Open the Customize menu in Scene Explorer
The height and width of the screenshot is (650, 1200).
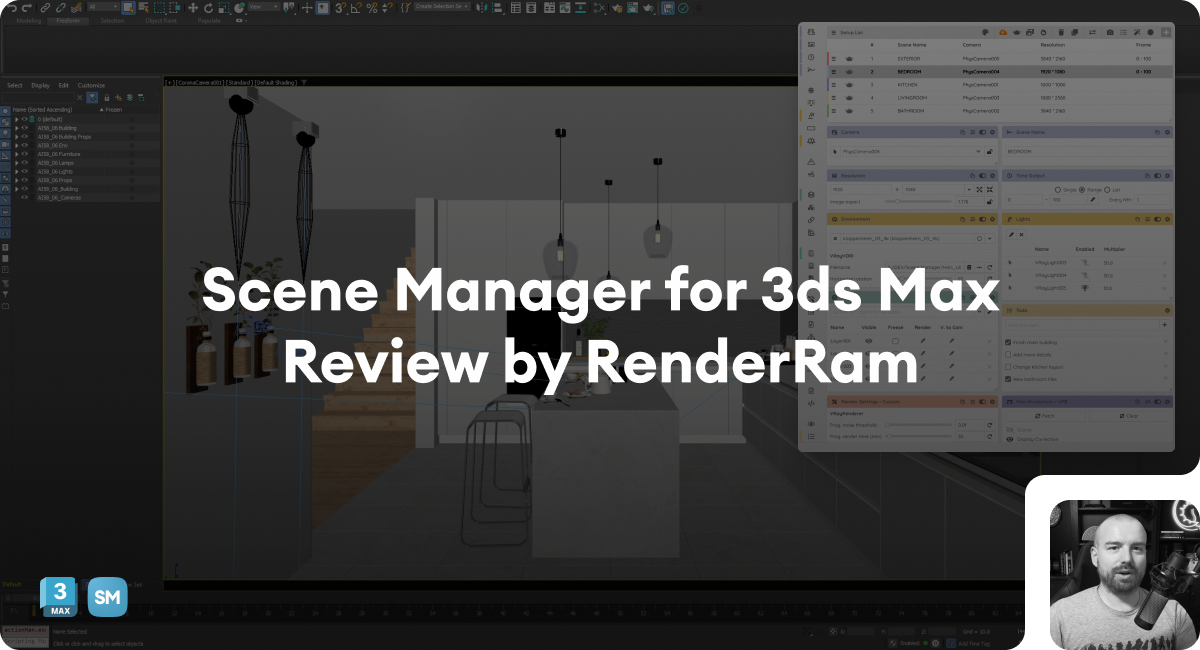point(91,86)
